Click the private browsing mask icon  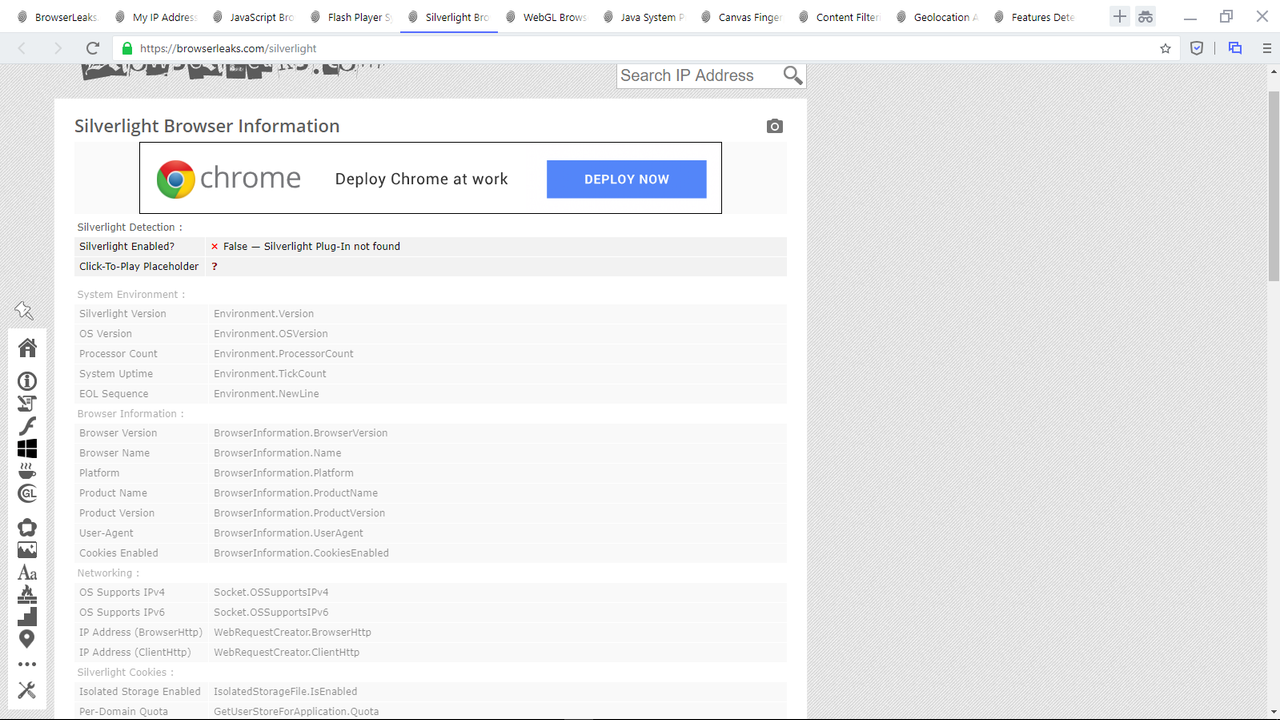click(x=1145, y=17)
